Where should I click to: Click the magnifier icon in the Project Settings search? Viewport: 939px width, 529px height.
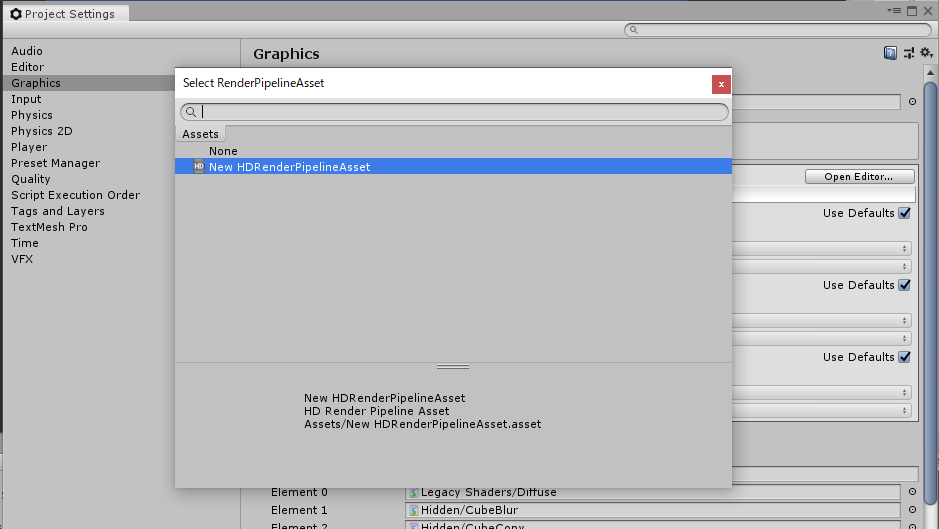634,30
